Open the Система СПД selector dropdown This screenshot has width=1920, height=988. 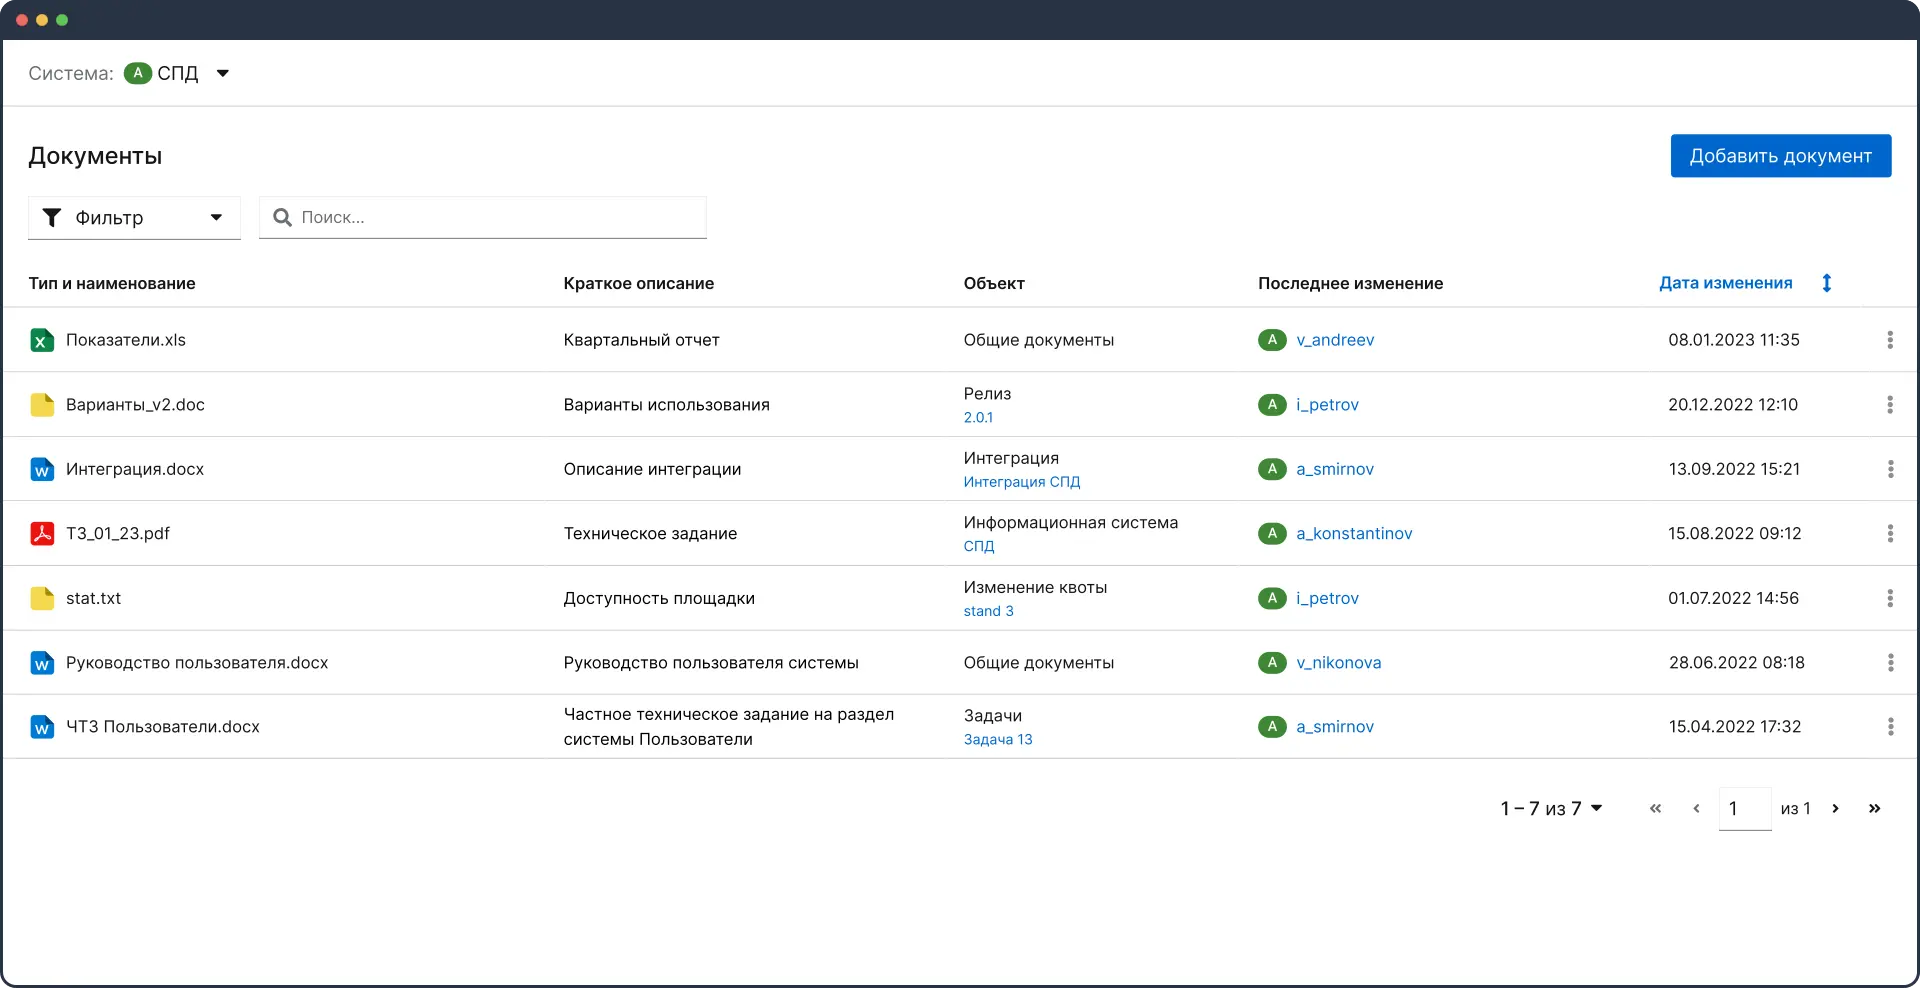222,73
